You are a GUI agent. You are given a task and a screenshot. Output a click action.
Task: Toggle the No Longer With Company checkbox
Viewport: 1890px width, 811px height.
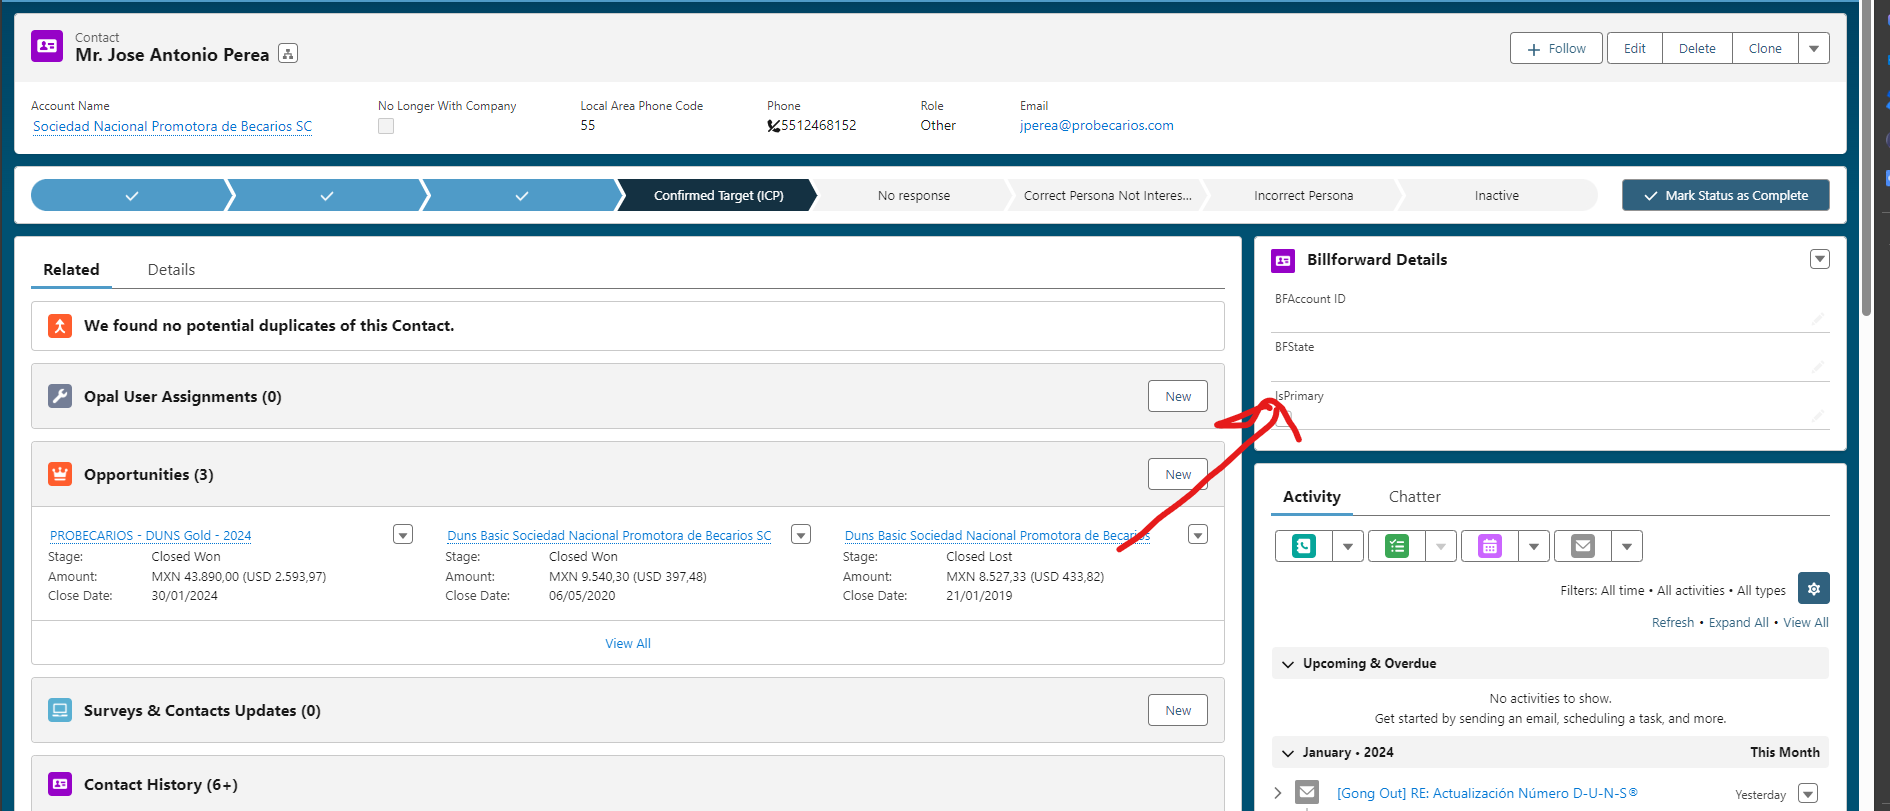(386, 126)
